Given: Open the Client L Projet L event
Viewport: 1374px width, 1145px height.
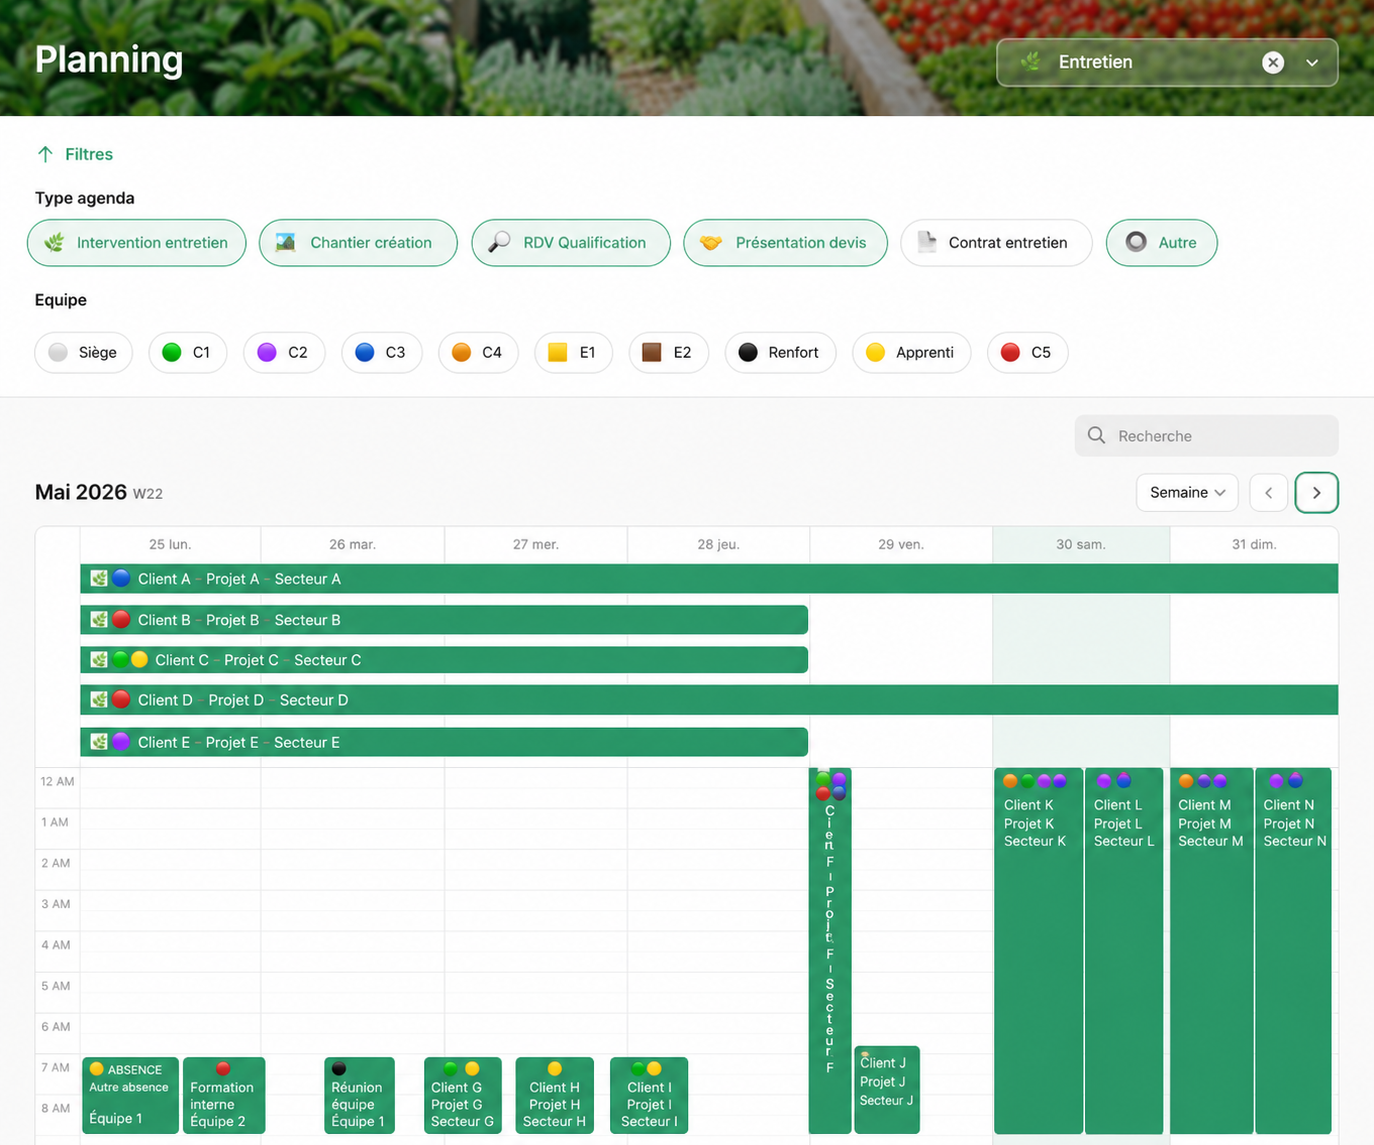Looking at the screenshot, I should click(x=1124, y=950).
